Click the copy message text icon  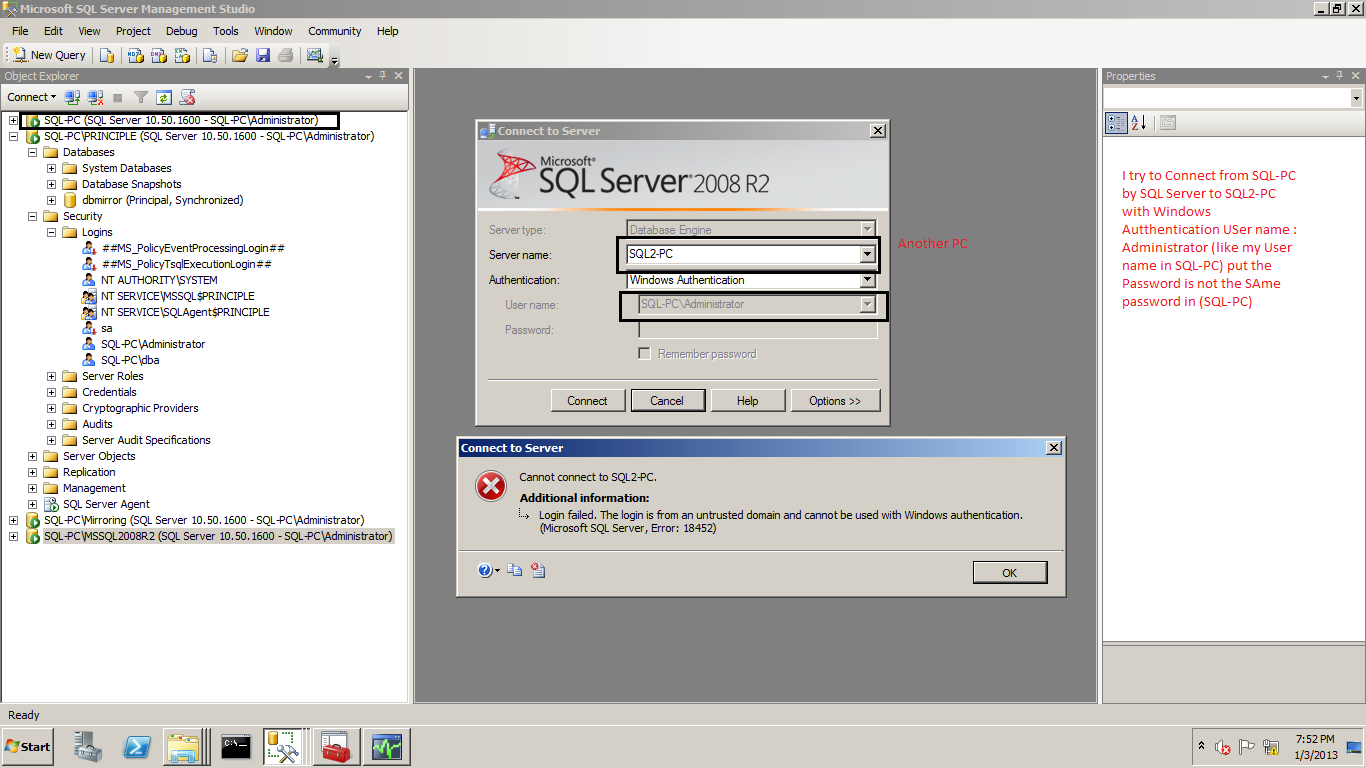click(x=515, y=570)
